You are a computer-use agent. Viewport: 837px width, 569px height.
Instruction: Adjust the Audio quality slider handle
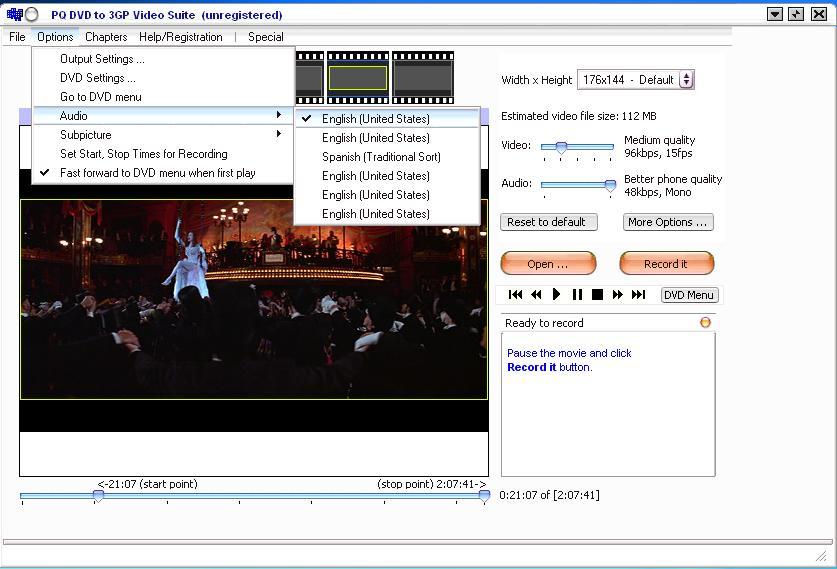pos(610,185)
